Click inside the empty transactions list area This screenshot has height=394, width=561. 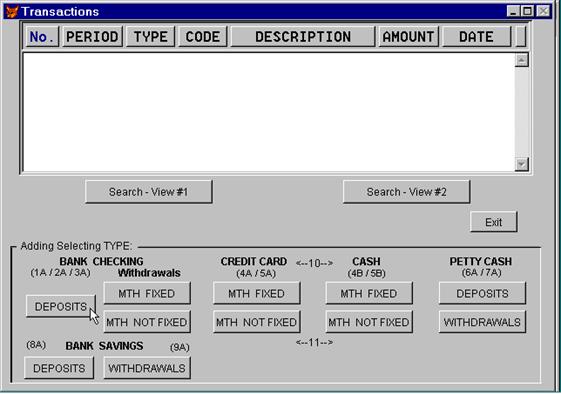[268, 112]
